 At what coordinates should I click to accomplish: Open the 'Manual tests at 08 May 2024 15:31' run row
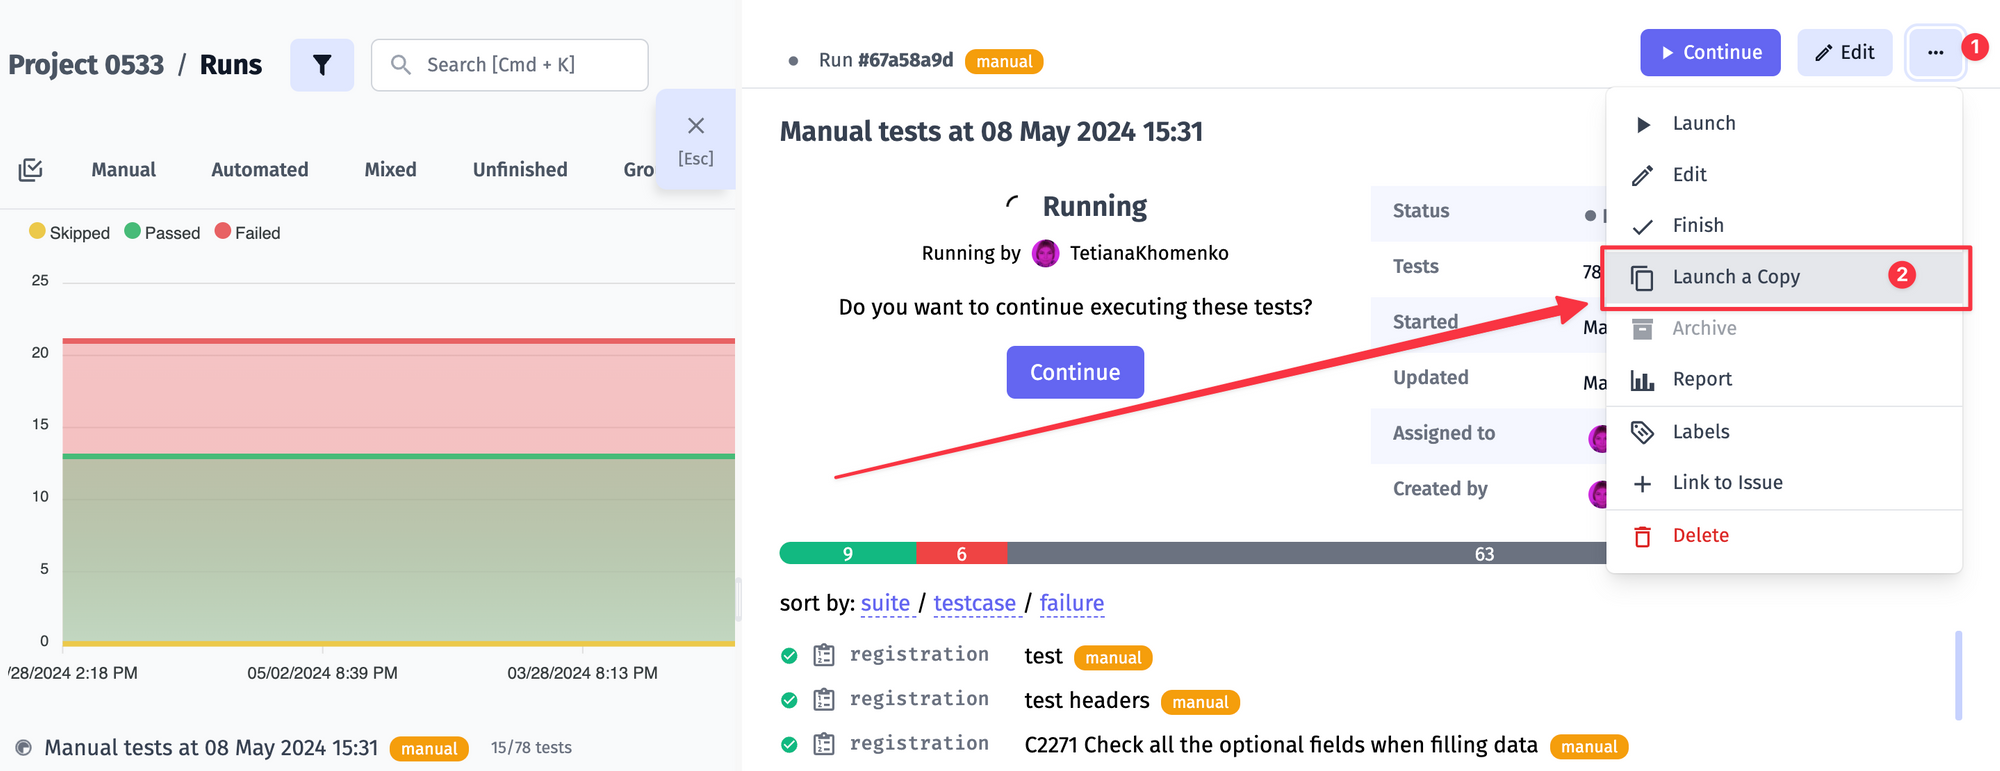(x=211, y=748)
